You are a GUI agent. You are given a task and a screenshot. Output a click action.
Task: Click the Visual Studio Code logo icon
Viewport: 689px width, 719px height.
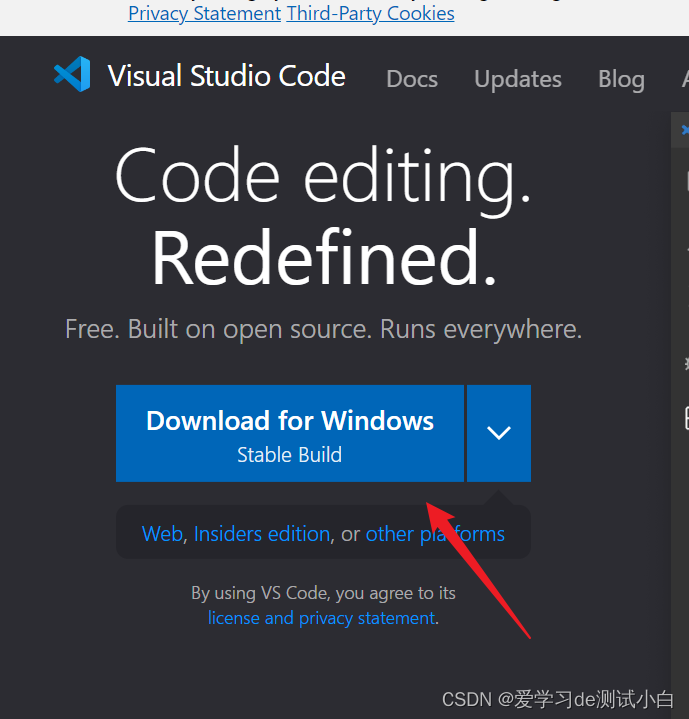tap(72, 74)
